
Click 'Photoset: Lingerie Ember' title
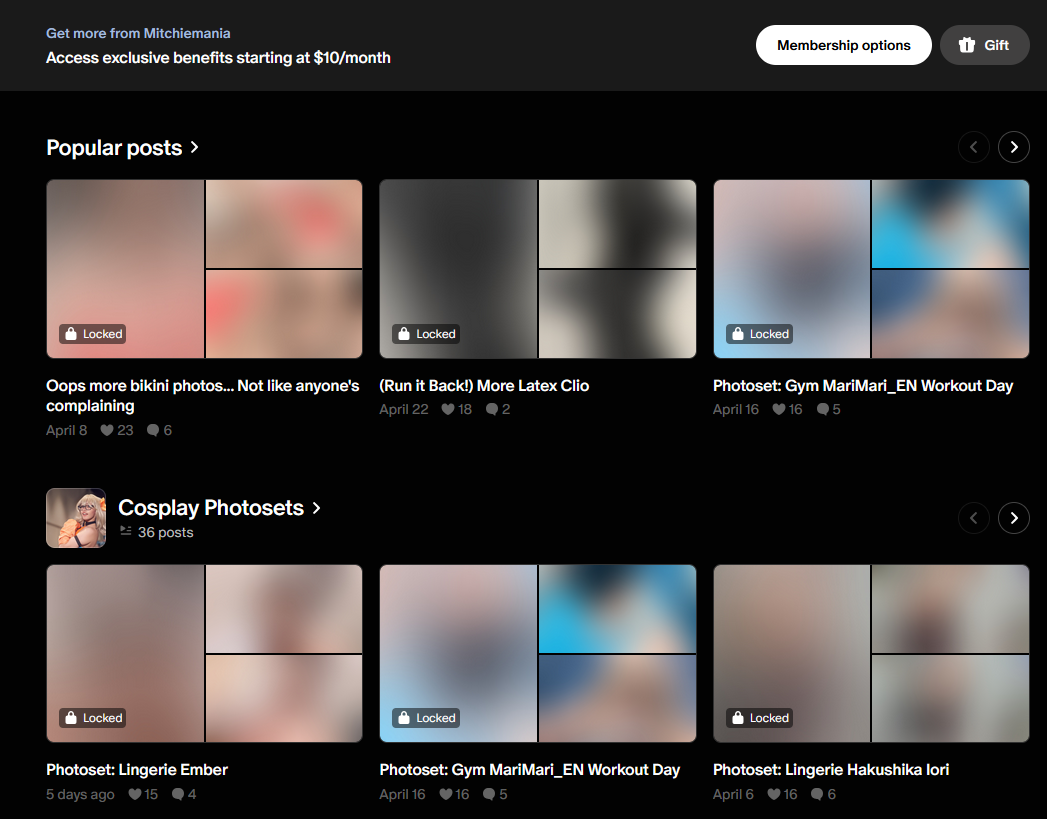(137, 770)
